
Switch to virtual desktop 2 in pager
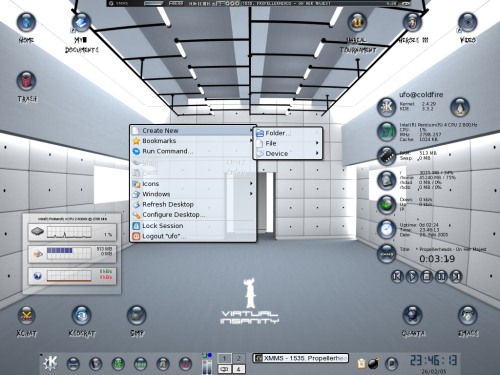point(239,358)
